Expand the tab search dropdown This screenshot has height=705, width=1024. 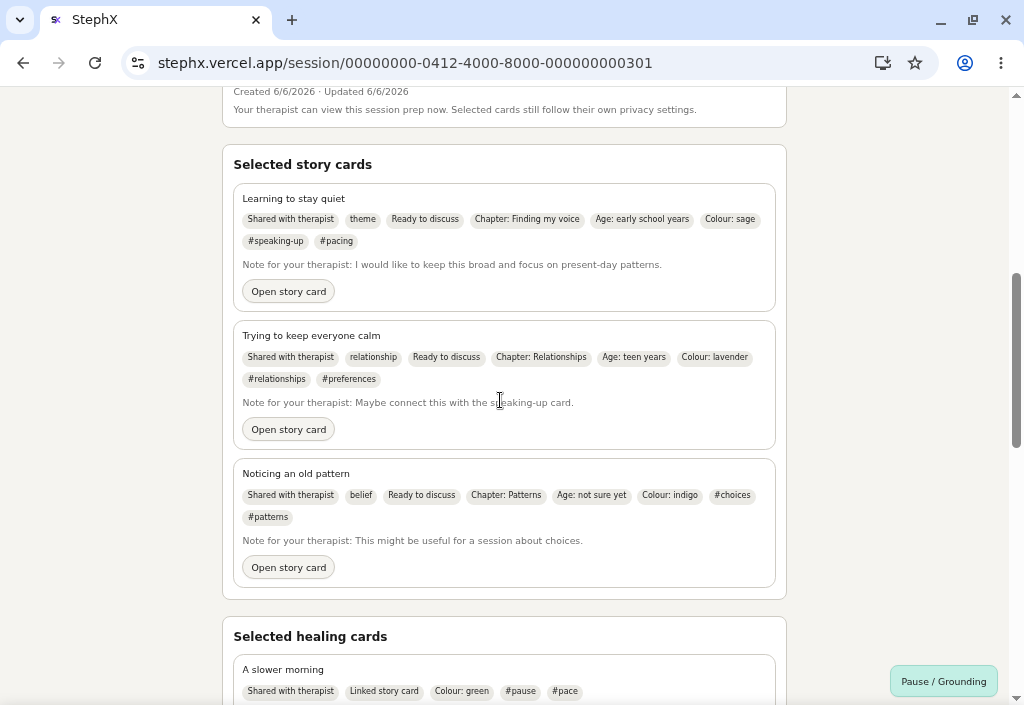click(20, 20)
